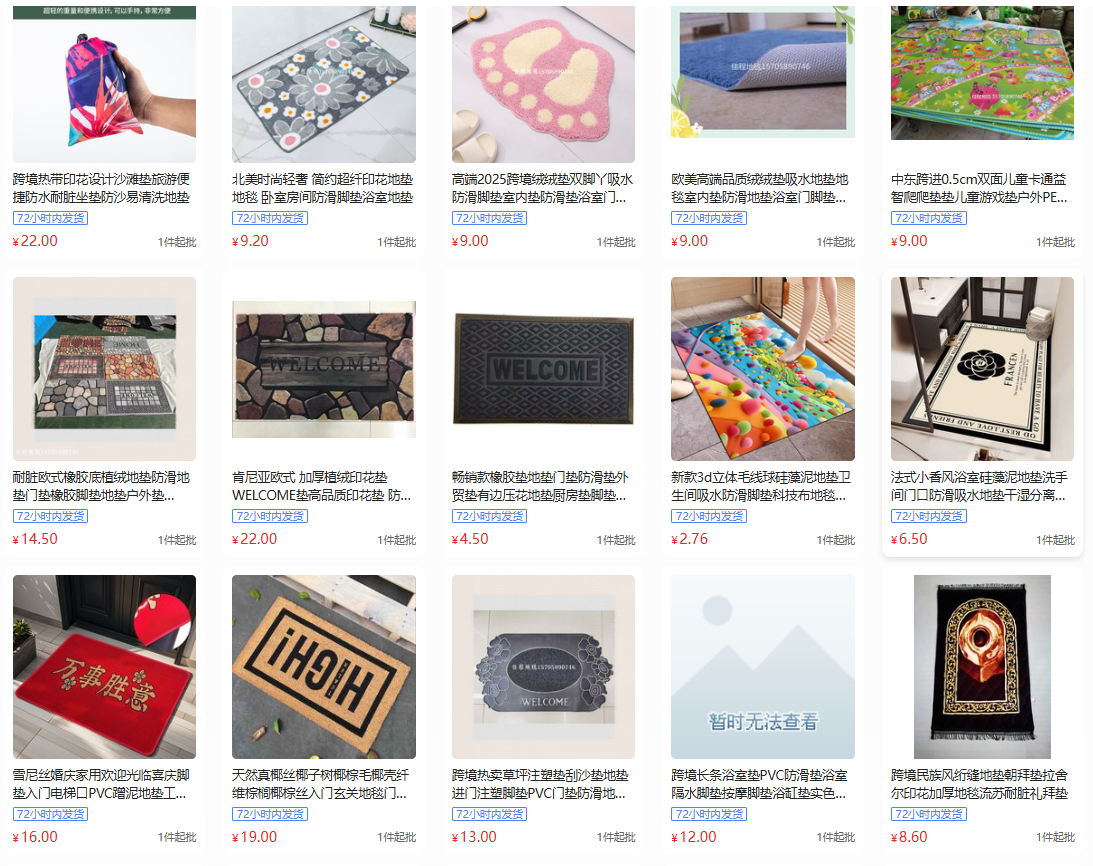The image size is (1093, 866).
Task: Select the camellia FRANCEN bathroom mat image
Action: [x=982, y=369]
